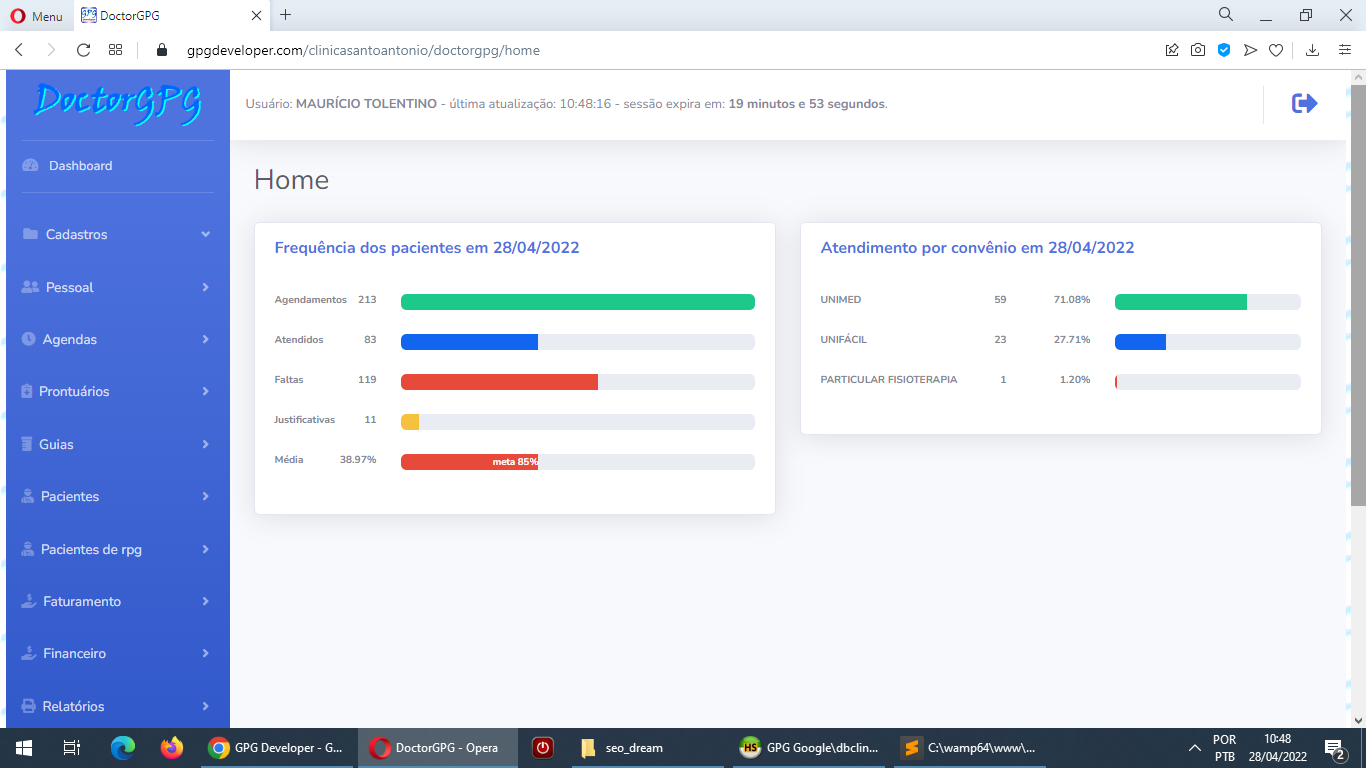Click the Dashboard gauge icon
This screenshot has width=1366, height=768.
point(30,166)
